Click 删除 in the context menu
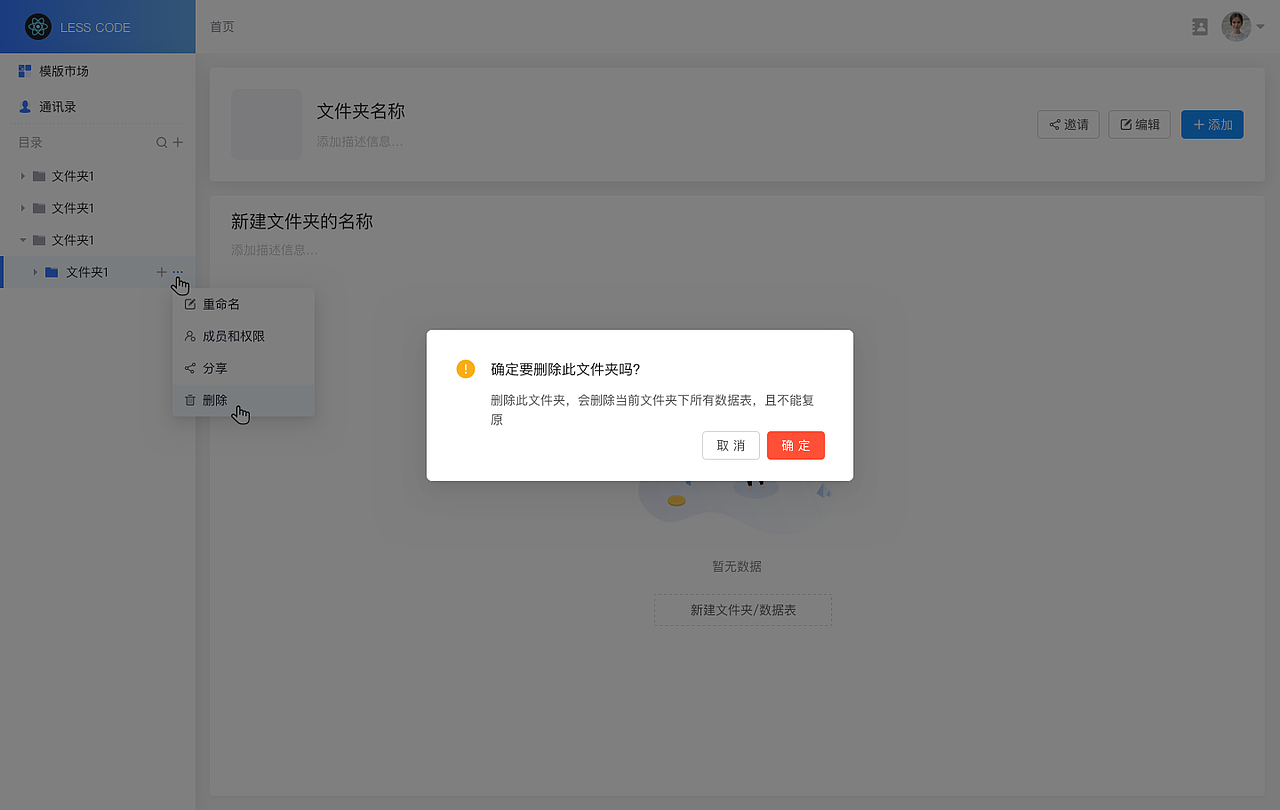1280x810 pixels. tap(213, 400)
